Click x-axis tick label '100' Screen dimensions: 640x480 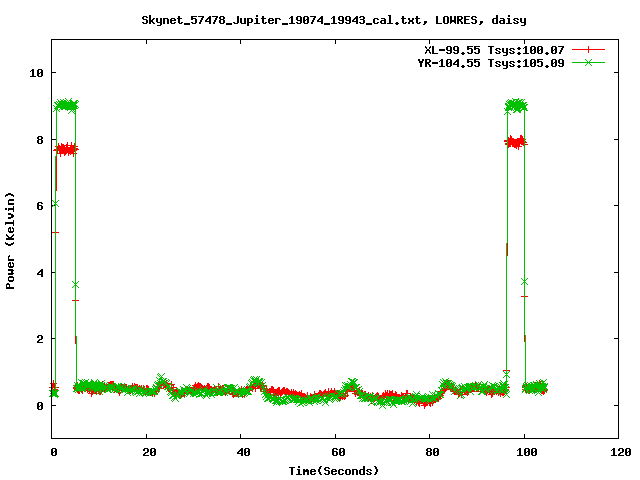click(527, 452)
